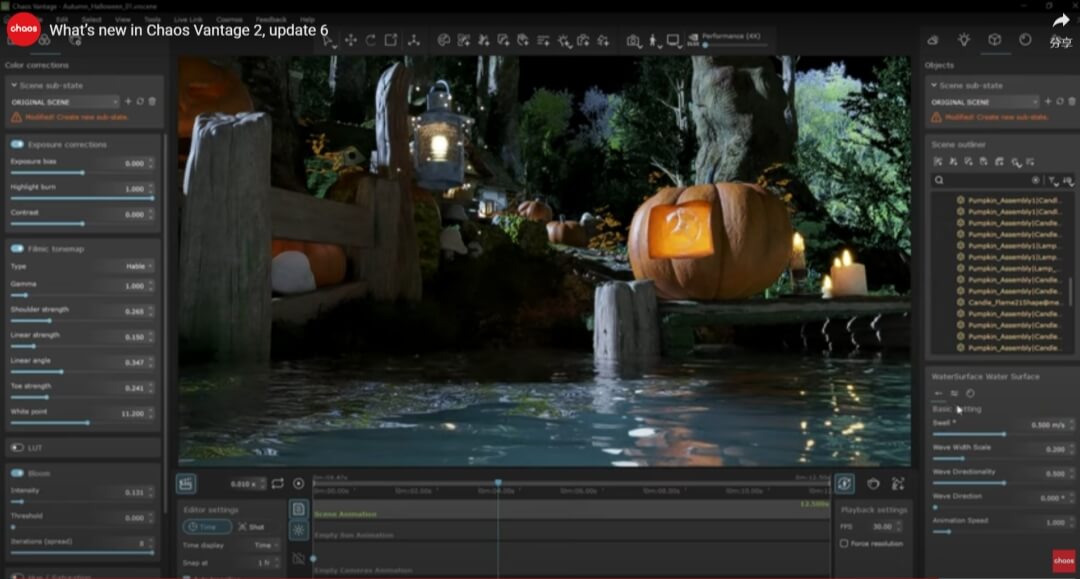Viewport: 1080px width, 579px height.
Task: Activate the Move tool in toolbar
Action: point(351,41)
